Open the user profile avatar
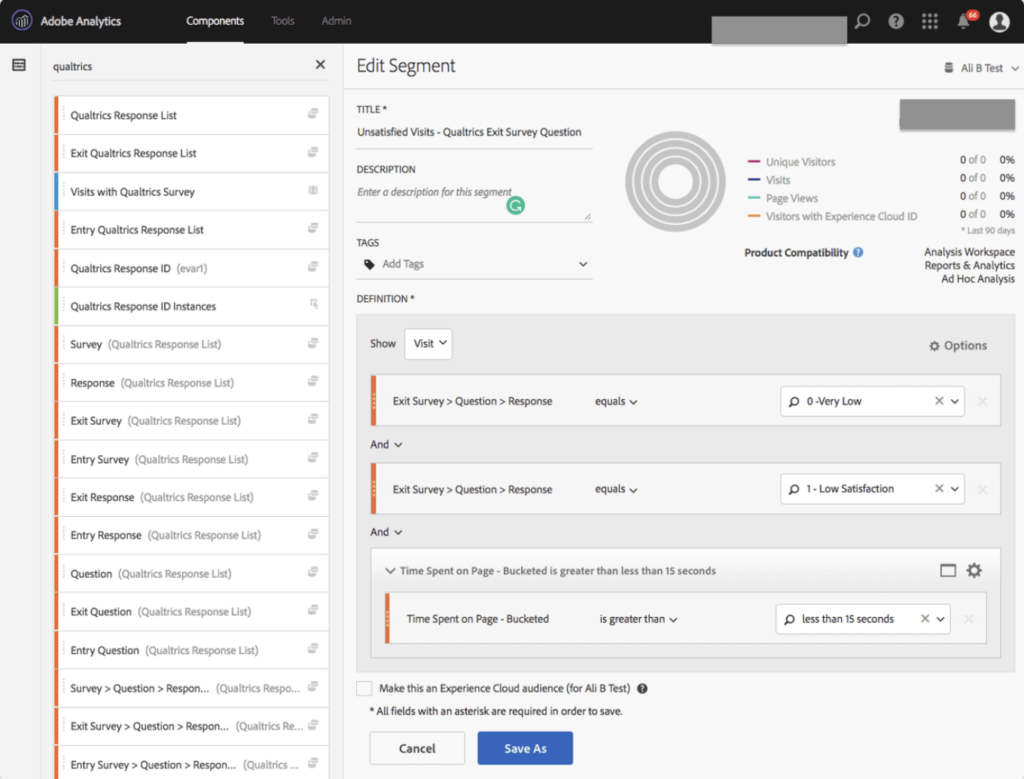Viewport: 1024px width, 779px height. pos(999,22)
